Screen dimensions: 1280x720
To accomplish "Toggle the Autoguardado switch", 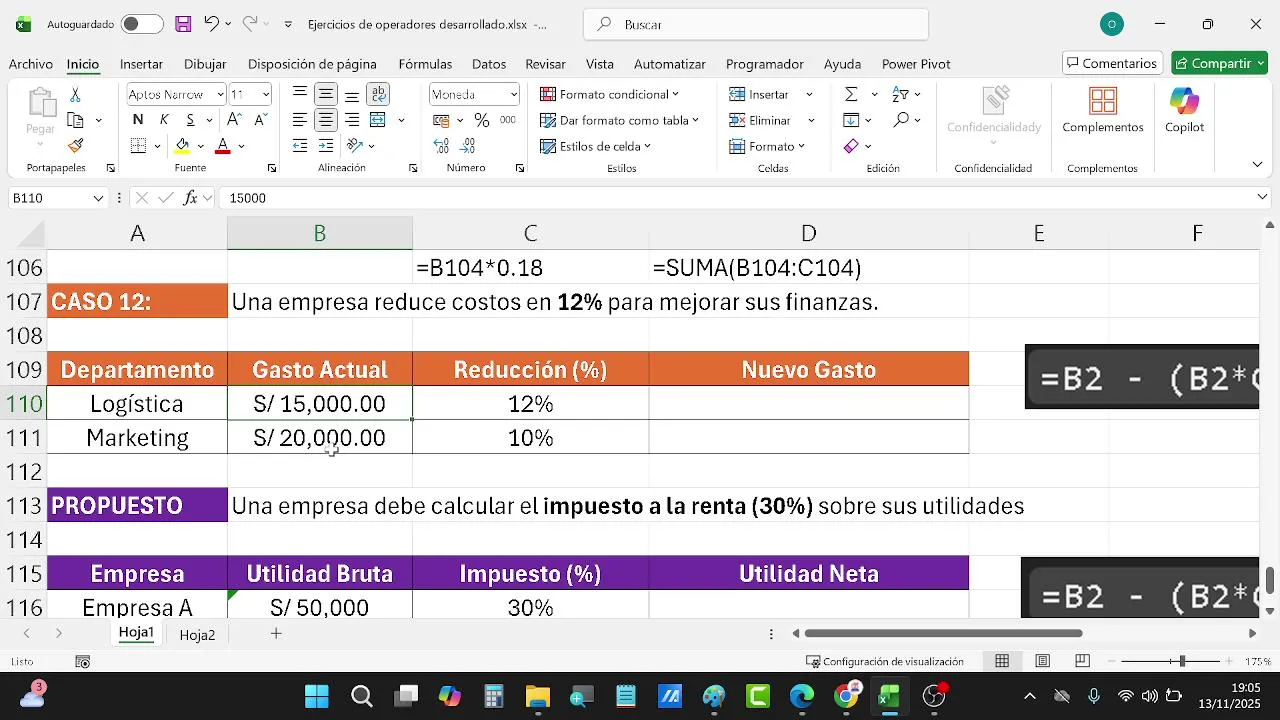I will (x=142, y=24).
